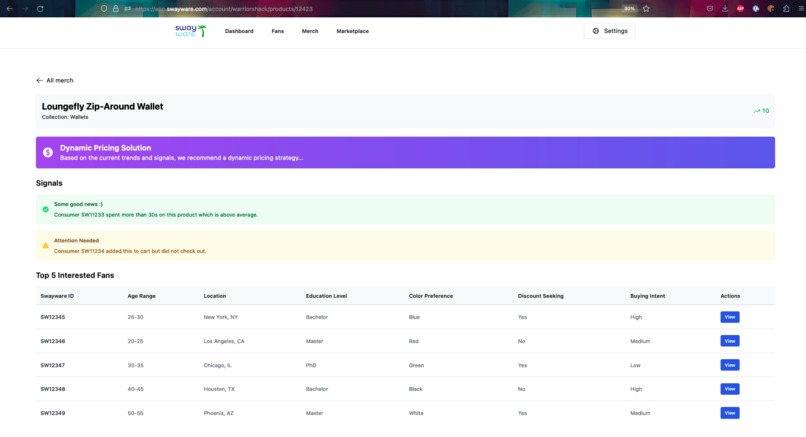Click the dollar icon in pricing banner
806x437 pixels.
click(48, 152)
